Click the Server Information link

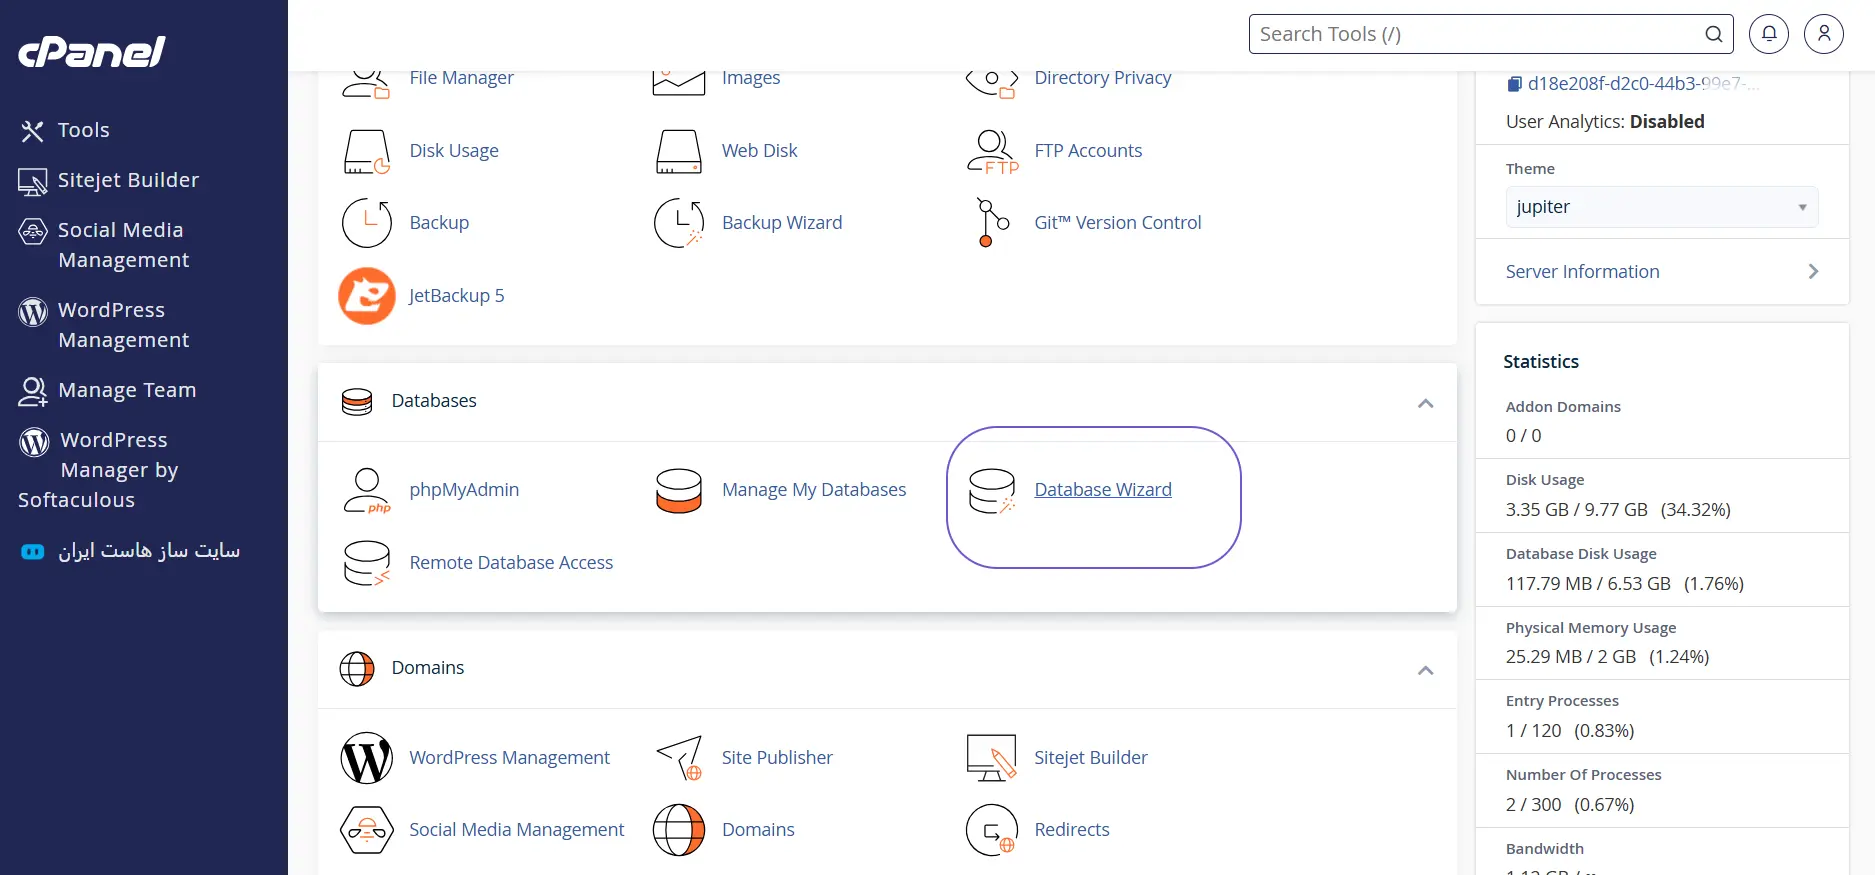[x=1582, y=272]
